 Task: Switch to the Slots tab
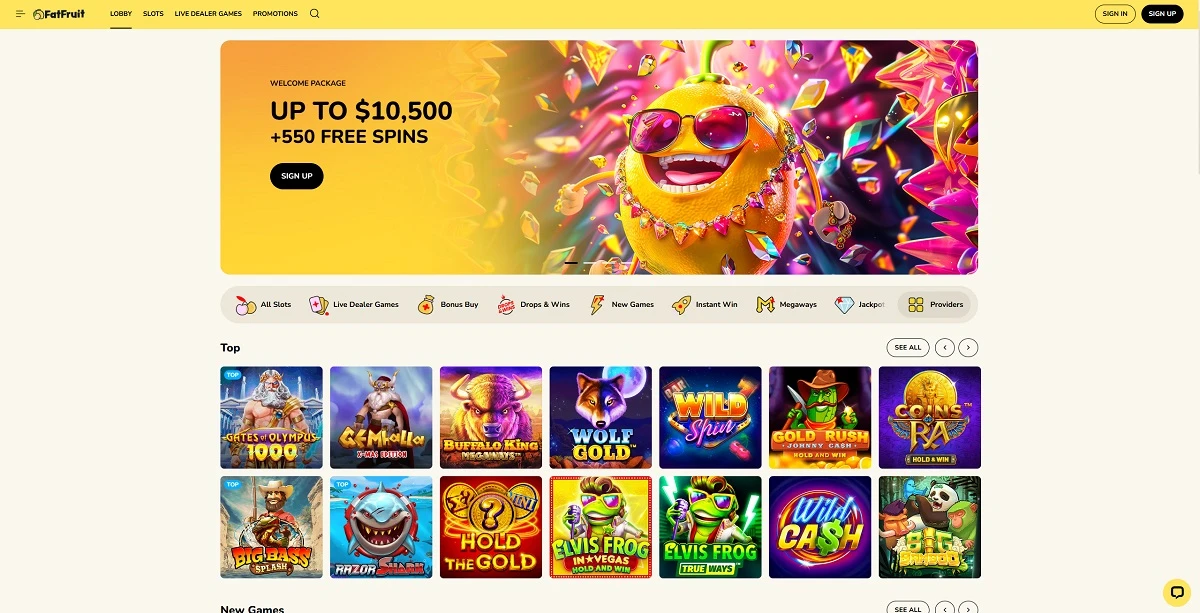[x=153, y=14]
